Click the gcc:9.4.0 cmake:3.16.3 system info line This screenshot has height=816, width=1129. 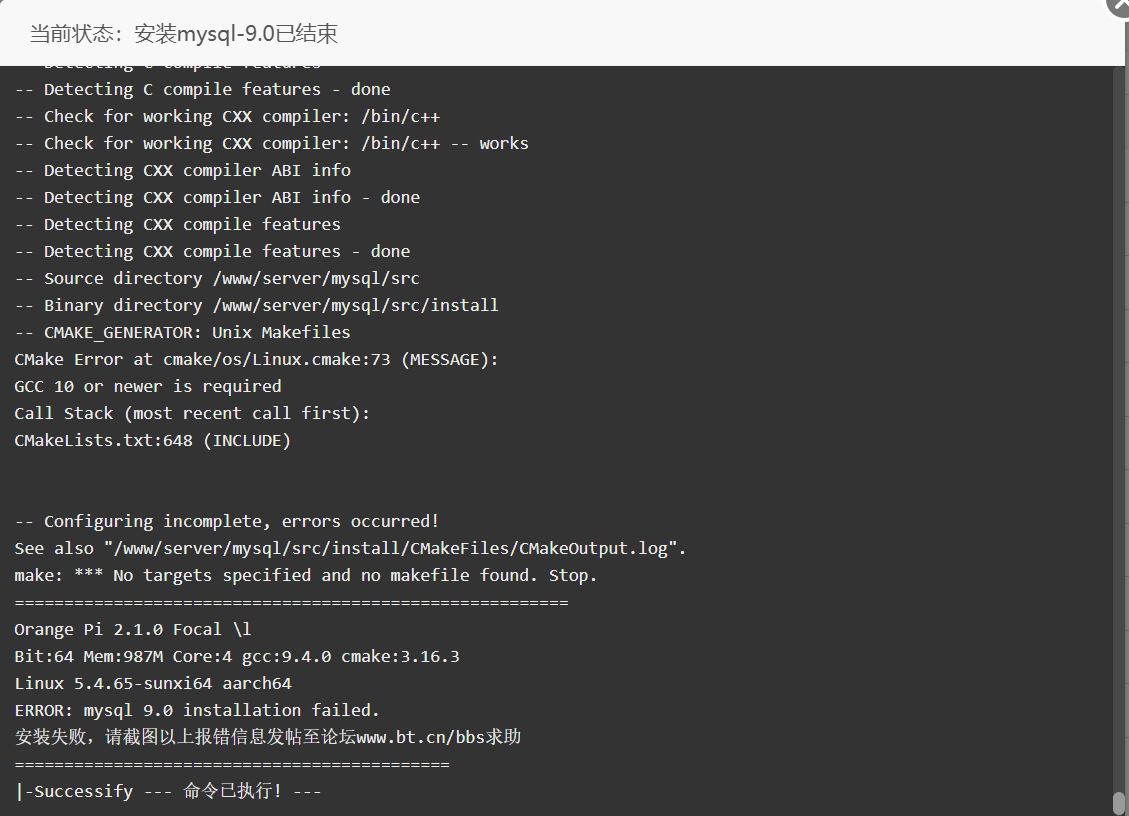click(237, 657)
